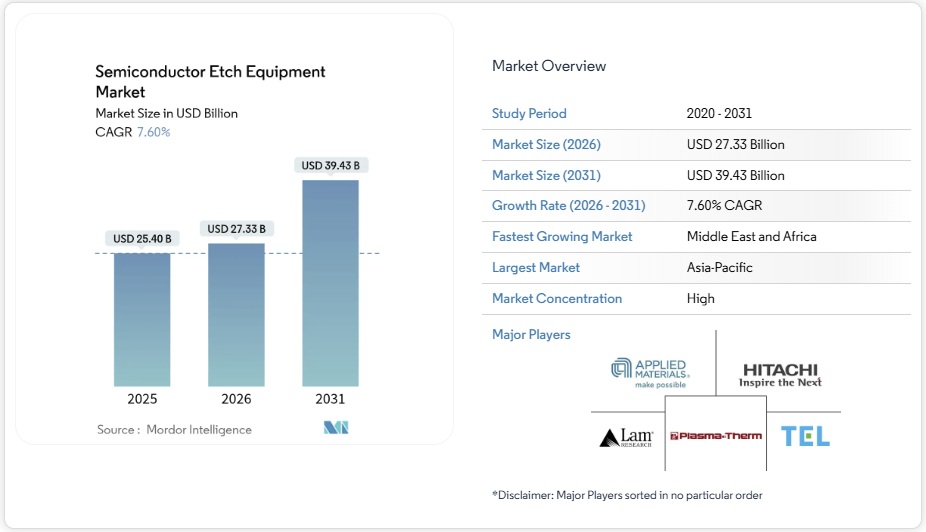The image size is (926, 532).
Task: Click the Fastest Growing Market label
Action: [562, 237]
